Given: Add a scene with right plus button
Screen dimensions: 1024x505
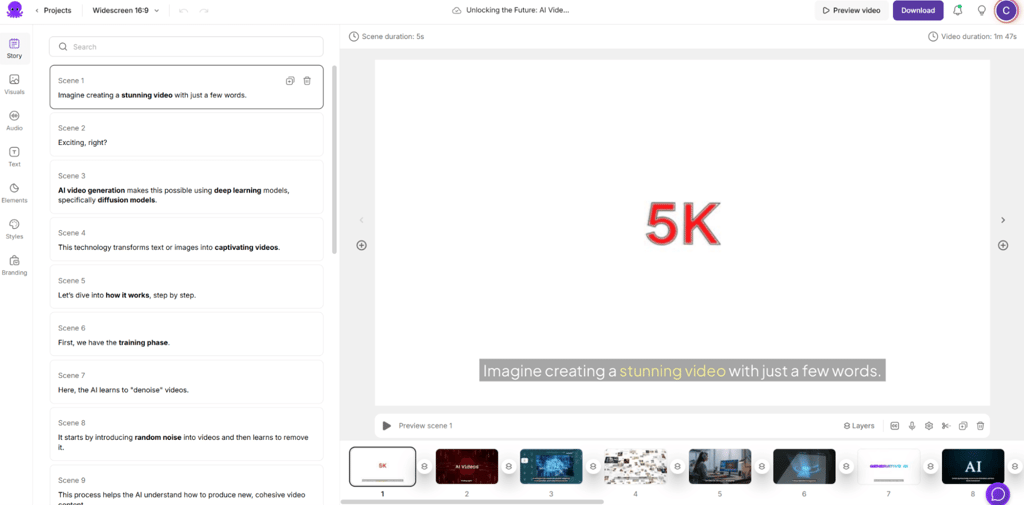Looking at the screenshot, I should pos(1003,245).
